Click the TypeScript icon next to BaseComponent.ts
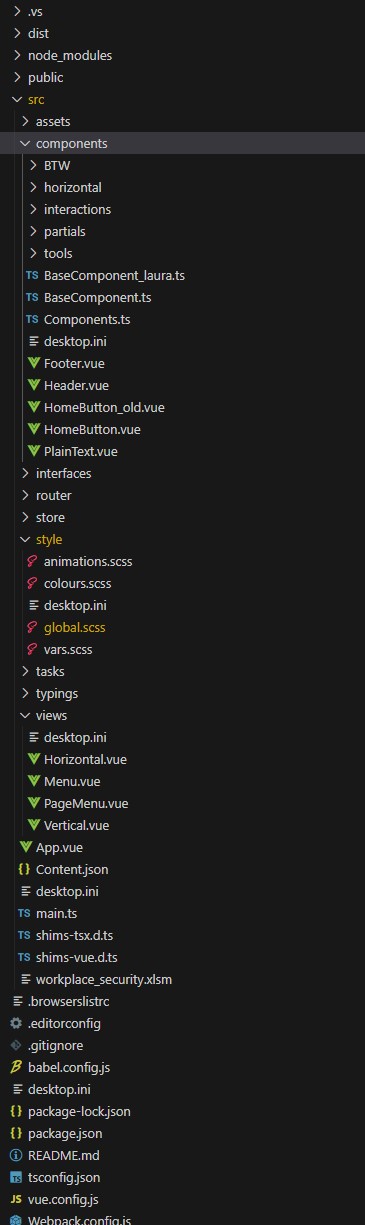Image resolution: width=365 pixels, height=1225 pixels. [x=33, y=298]
